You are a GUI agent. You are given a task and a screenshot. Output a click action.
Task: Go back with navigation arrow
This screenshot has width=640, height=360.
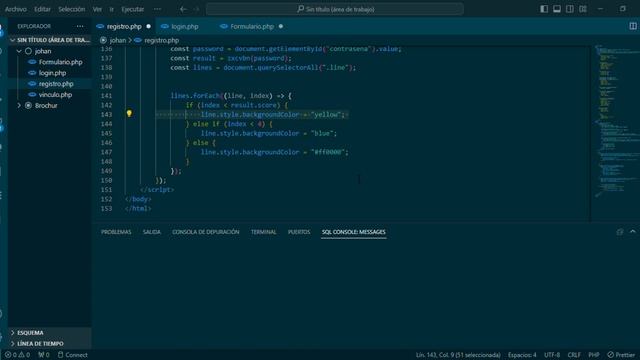183,9
